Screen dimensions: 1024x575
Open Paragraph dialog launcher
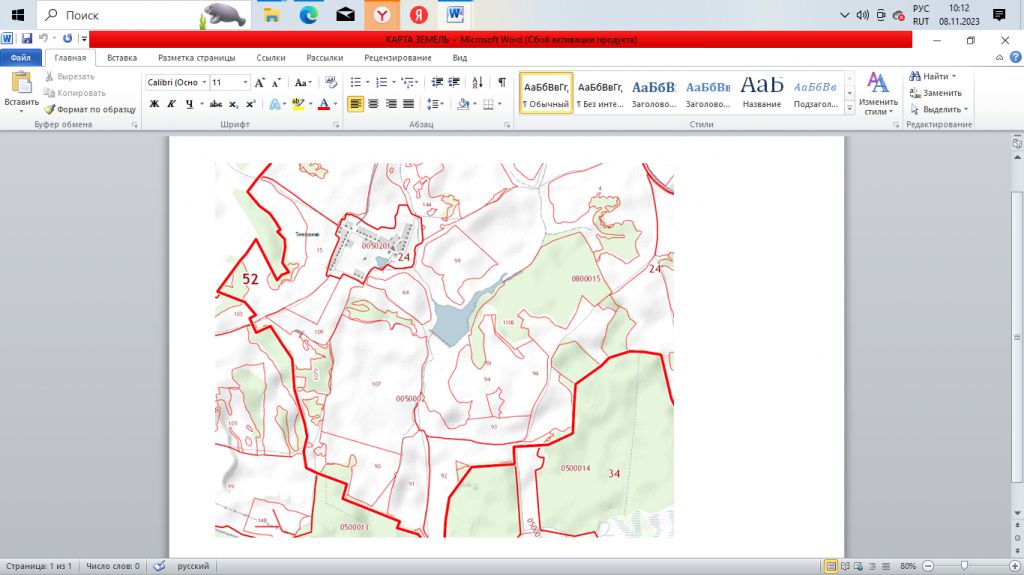(507, 125)
